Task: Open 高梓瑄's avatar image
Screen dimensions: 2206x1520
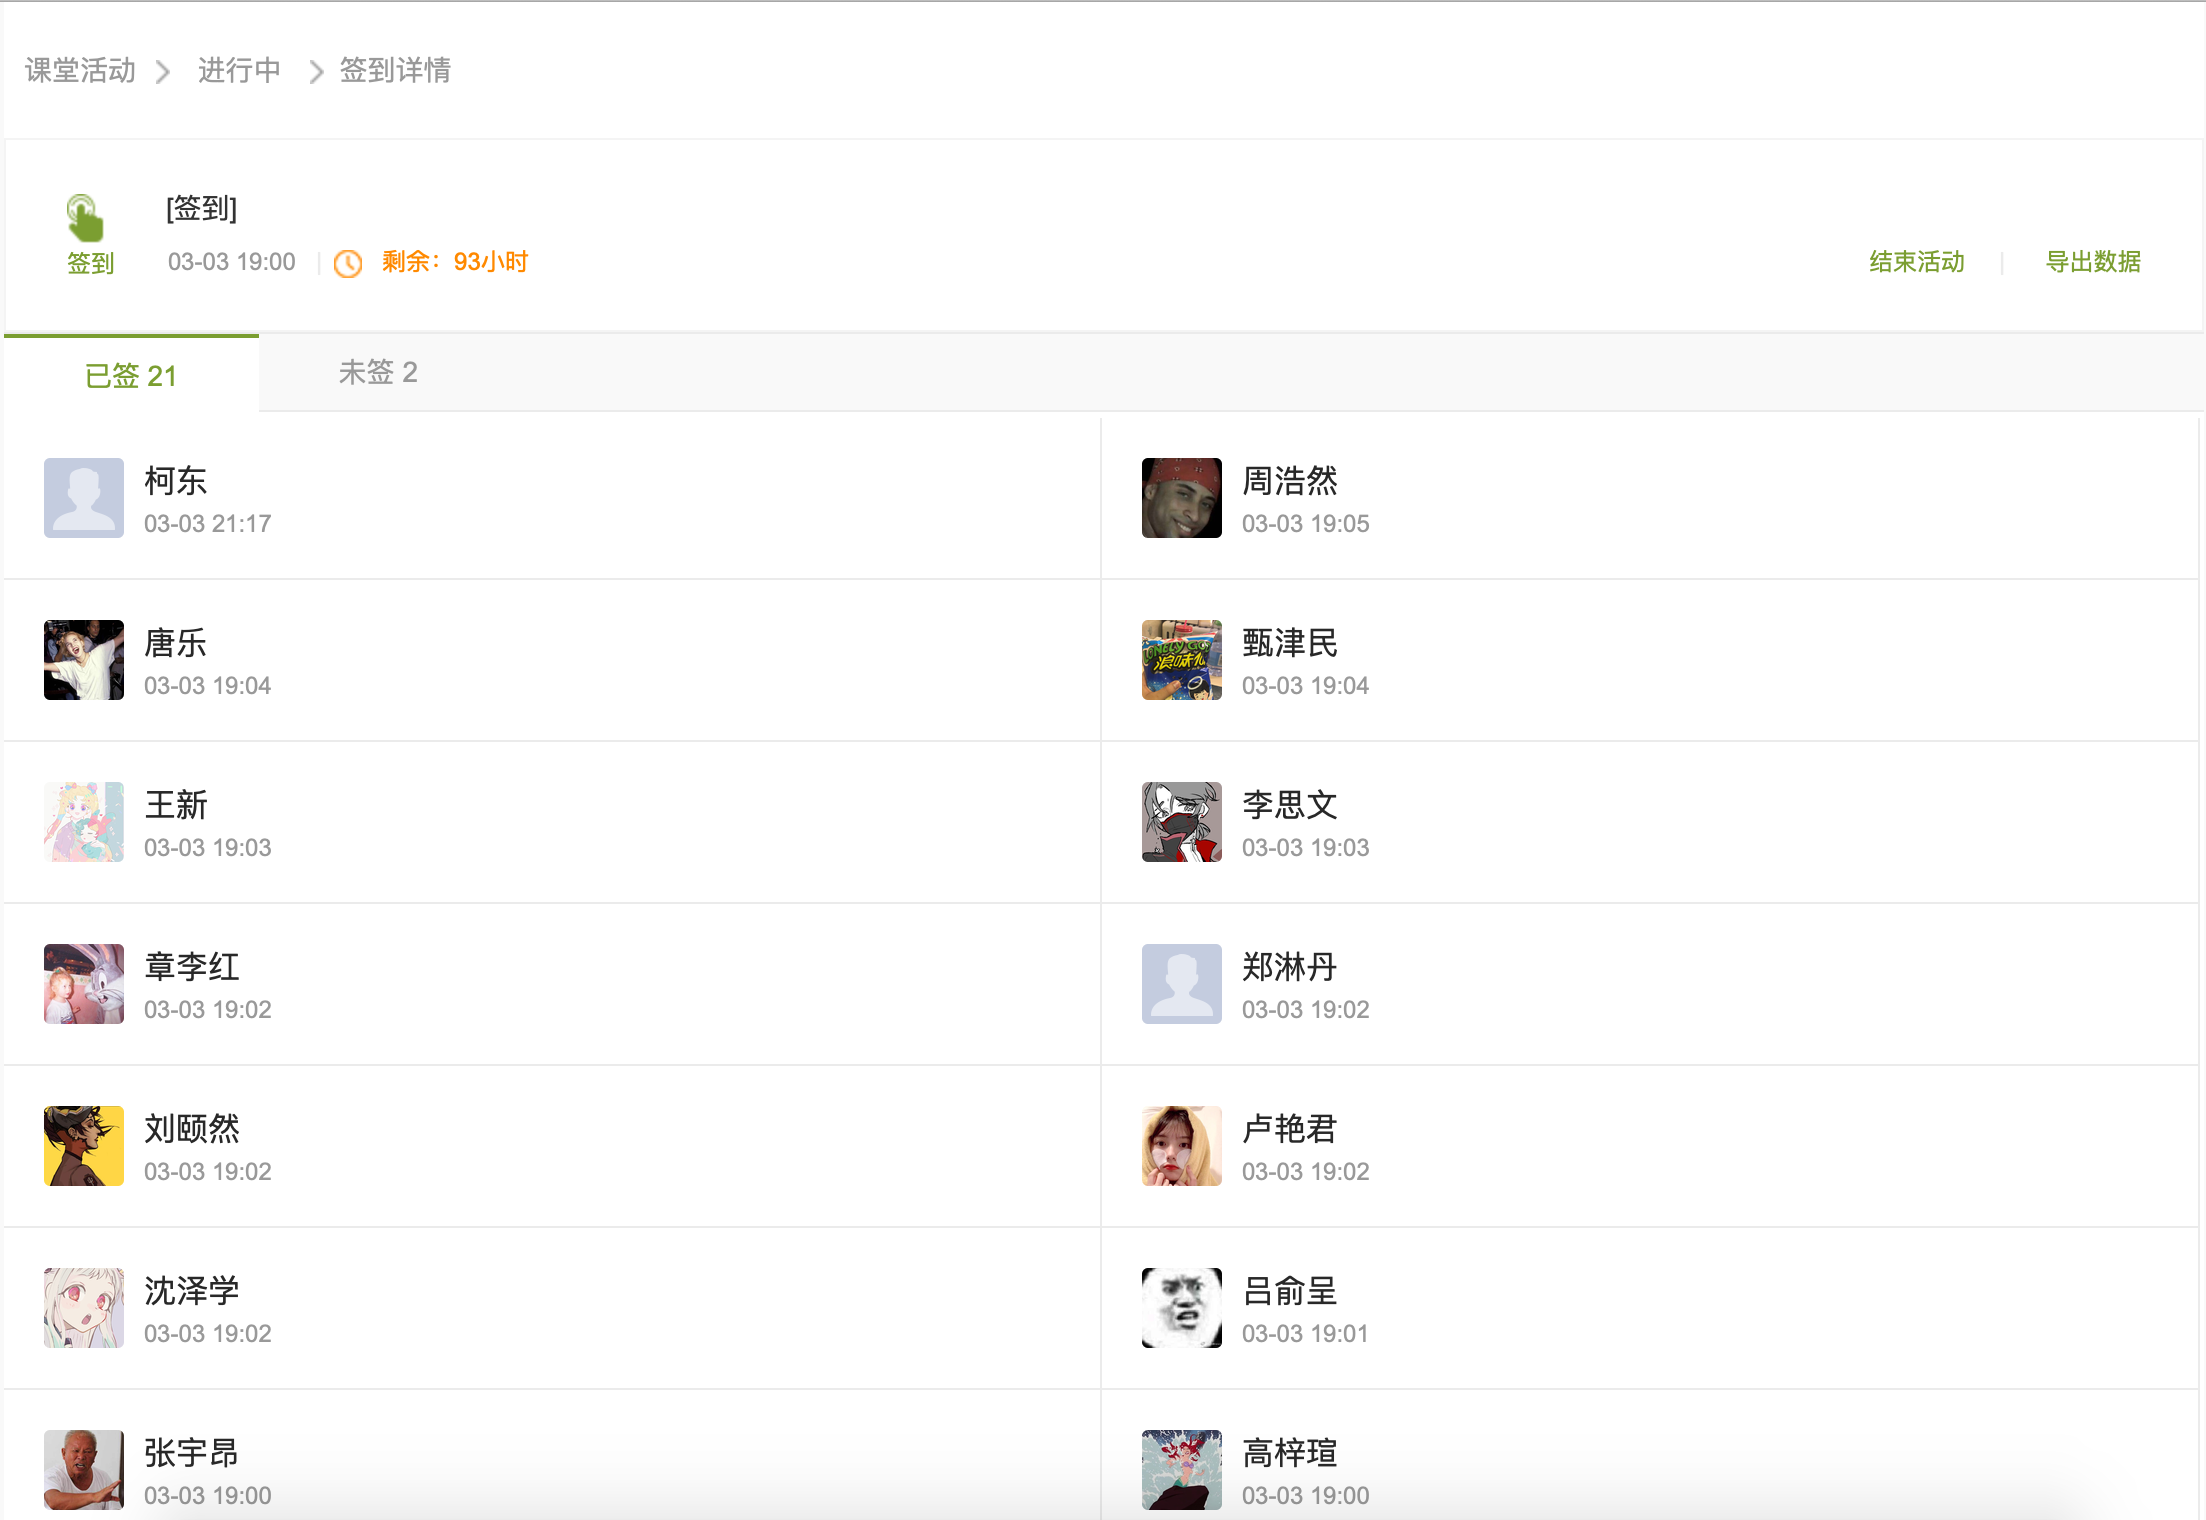Action: pos(1182,1470)
